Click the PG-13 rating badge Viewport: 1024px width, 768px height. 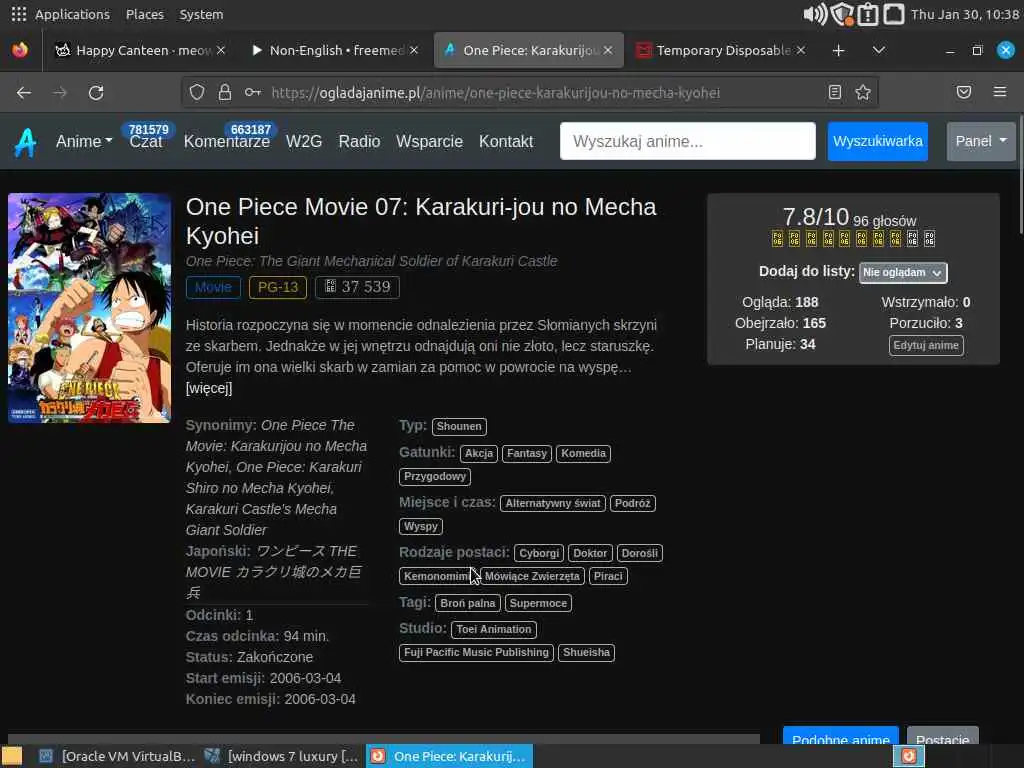(278, 287)
